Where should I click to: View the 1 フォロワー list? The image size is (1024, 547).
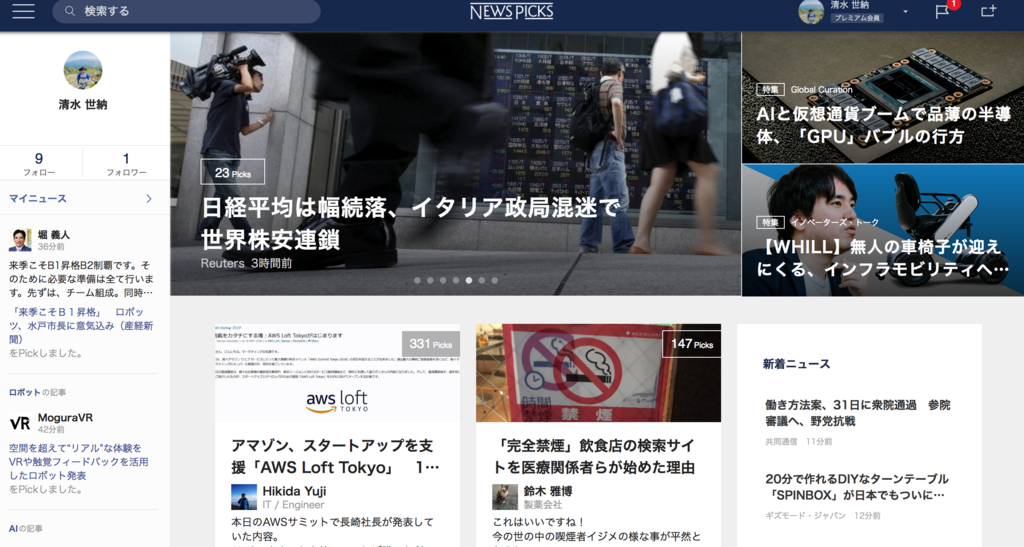point(126,163)
